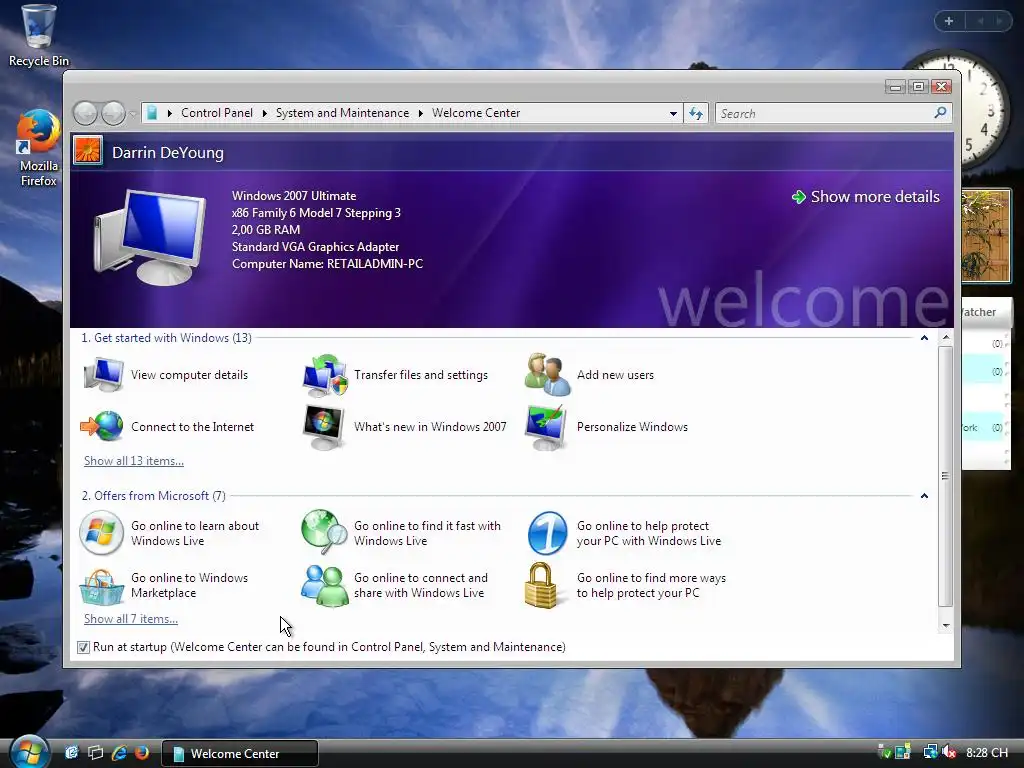Click the muted volume tray icon
The image size is (1024, 768).
[x=949, y=752]
